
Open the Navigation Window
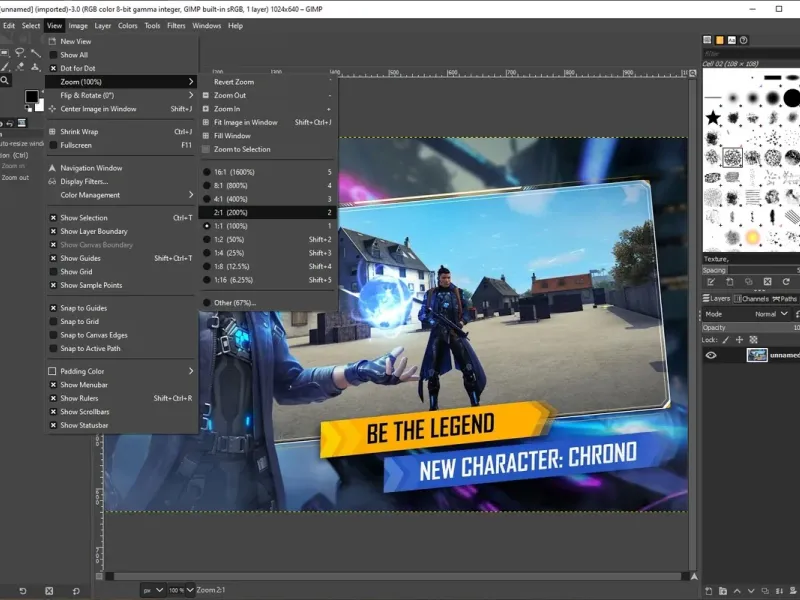click(x=91, y=168)
